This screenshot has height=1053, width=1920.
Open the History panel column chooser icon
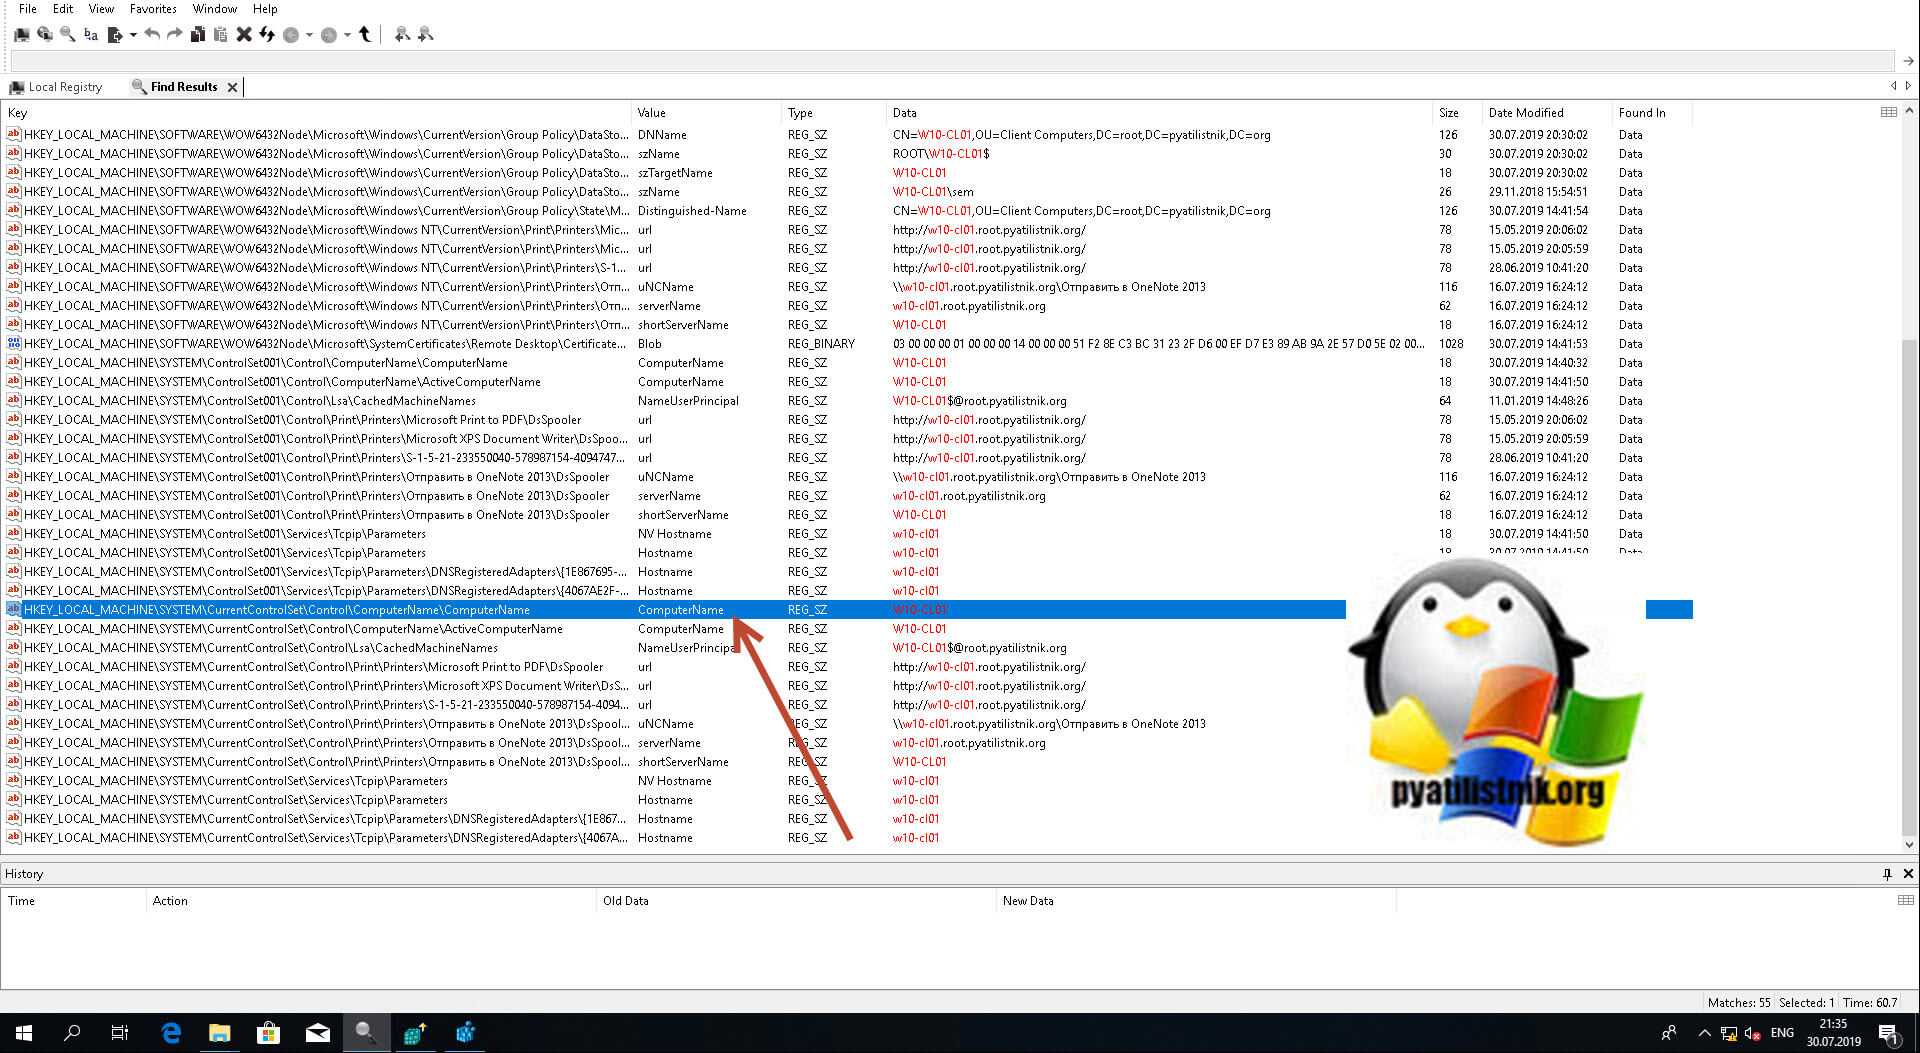click(x=1905, y=900)
